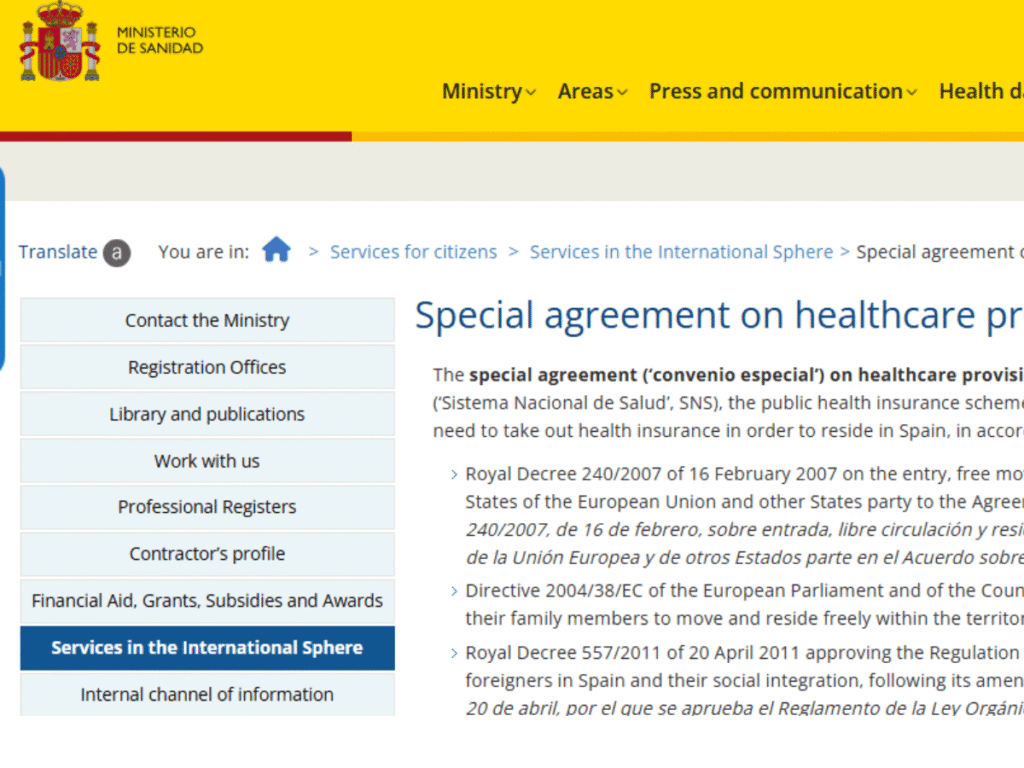
Task: Follow the 'Services for citizens' breadcrumb link
Action: 413,252
